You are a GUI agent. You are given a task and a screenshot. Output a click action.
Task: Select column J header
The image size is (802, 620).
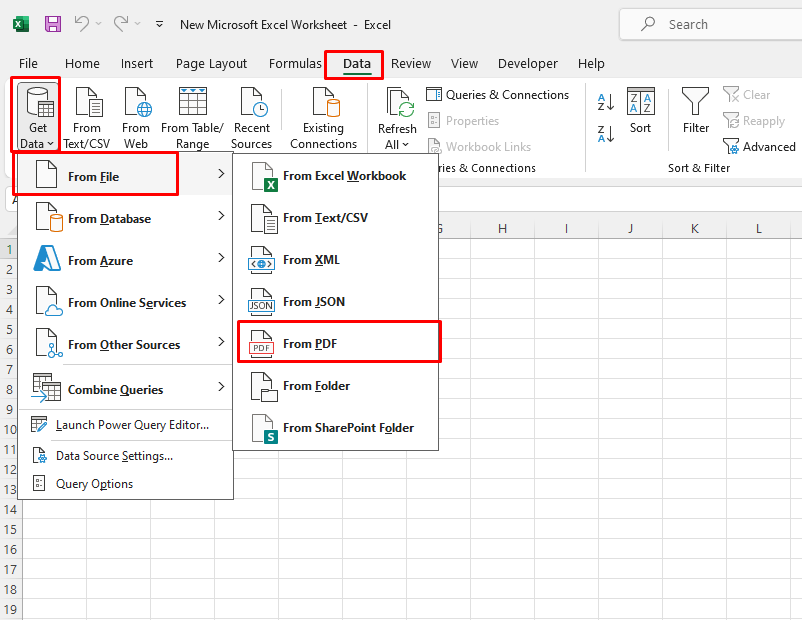(x=630, y=229)
